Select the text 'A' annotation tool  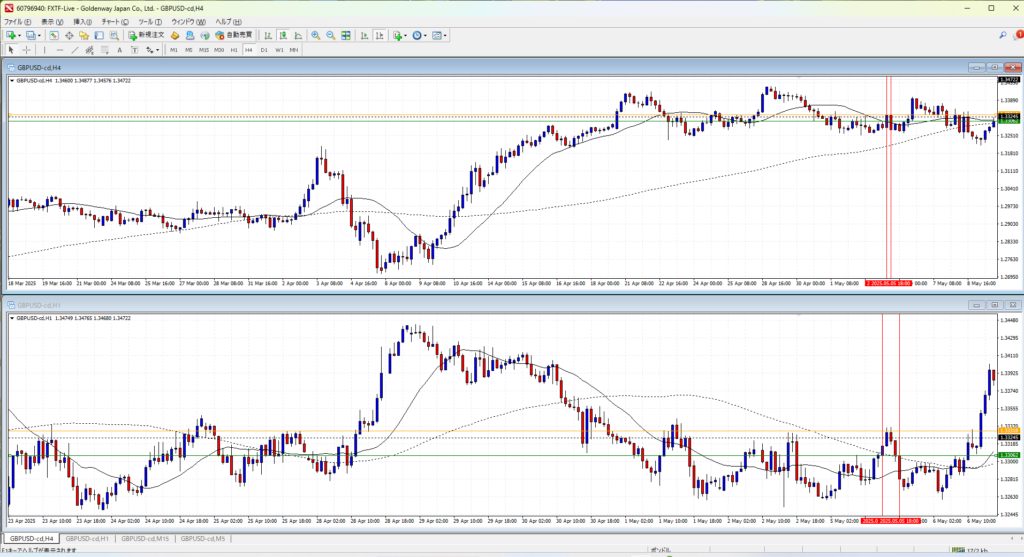[119, 49]
